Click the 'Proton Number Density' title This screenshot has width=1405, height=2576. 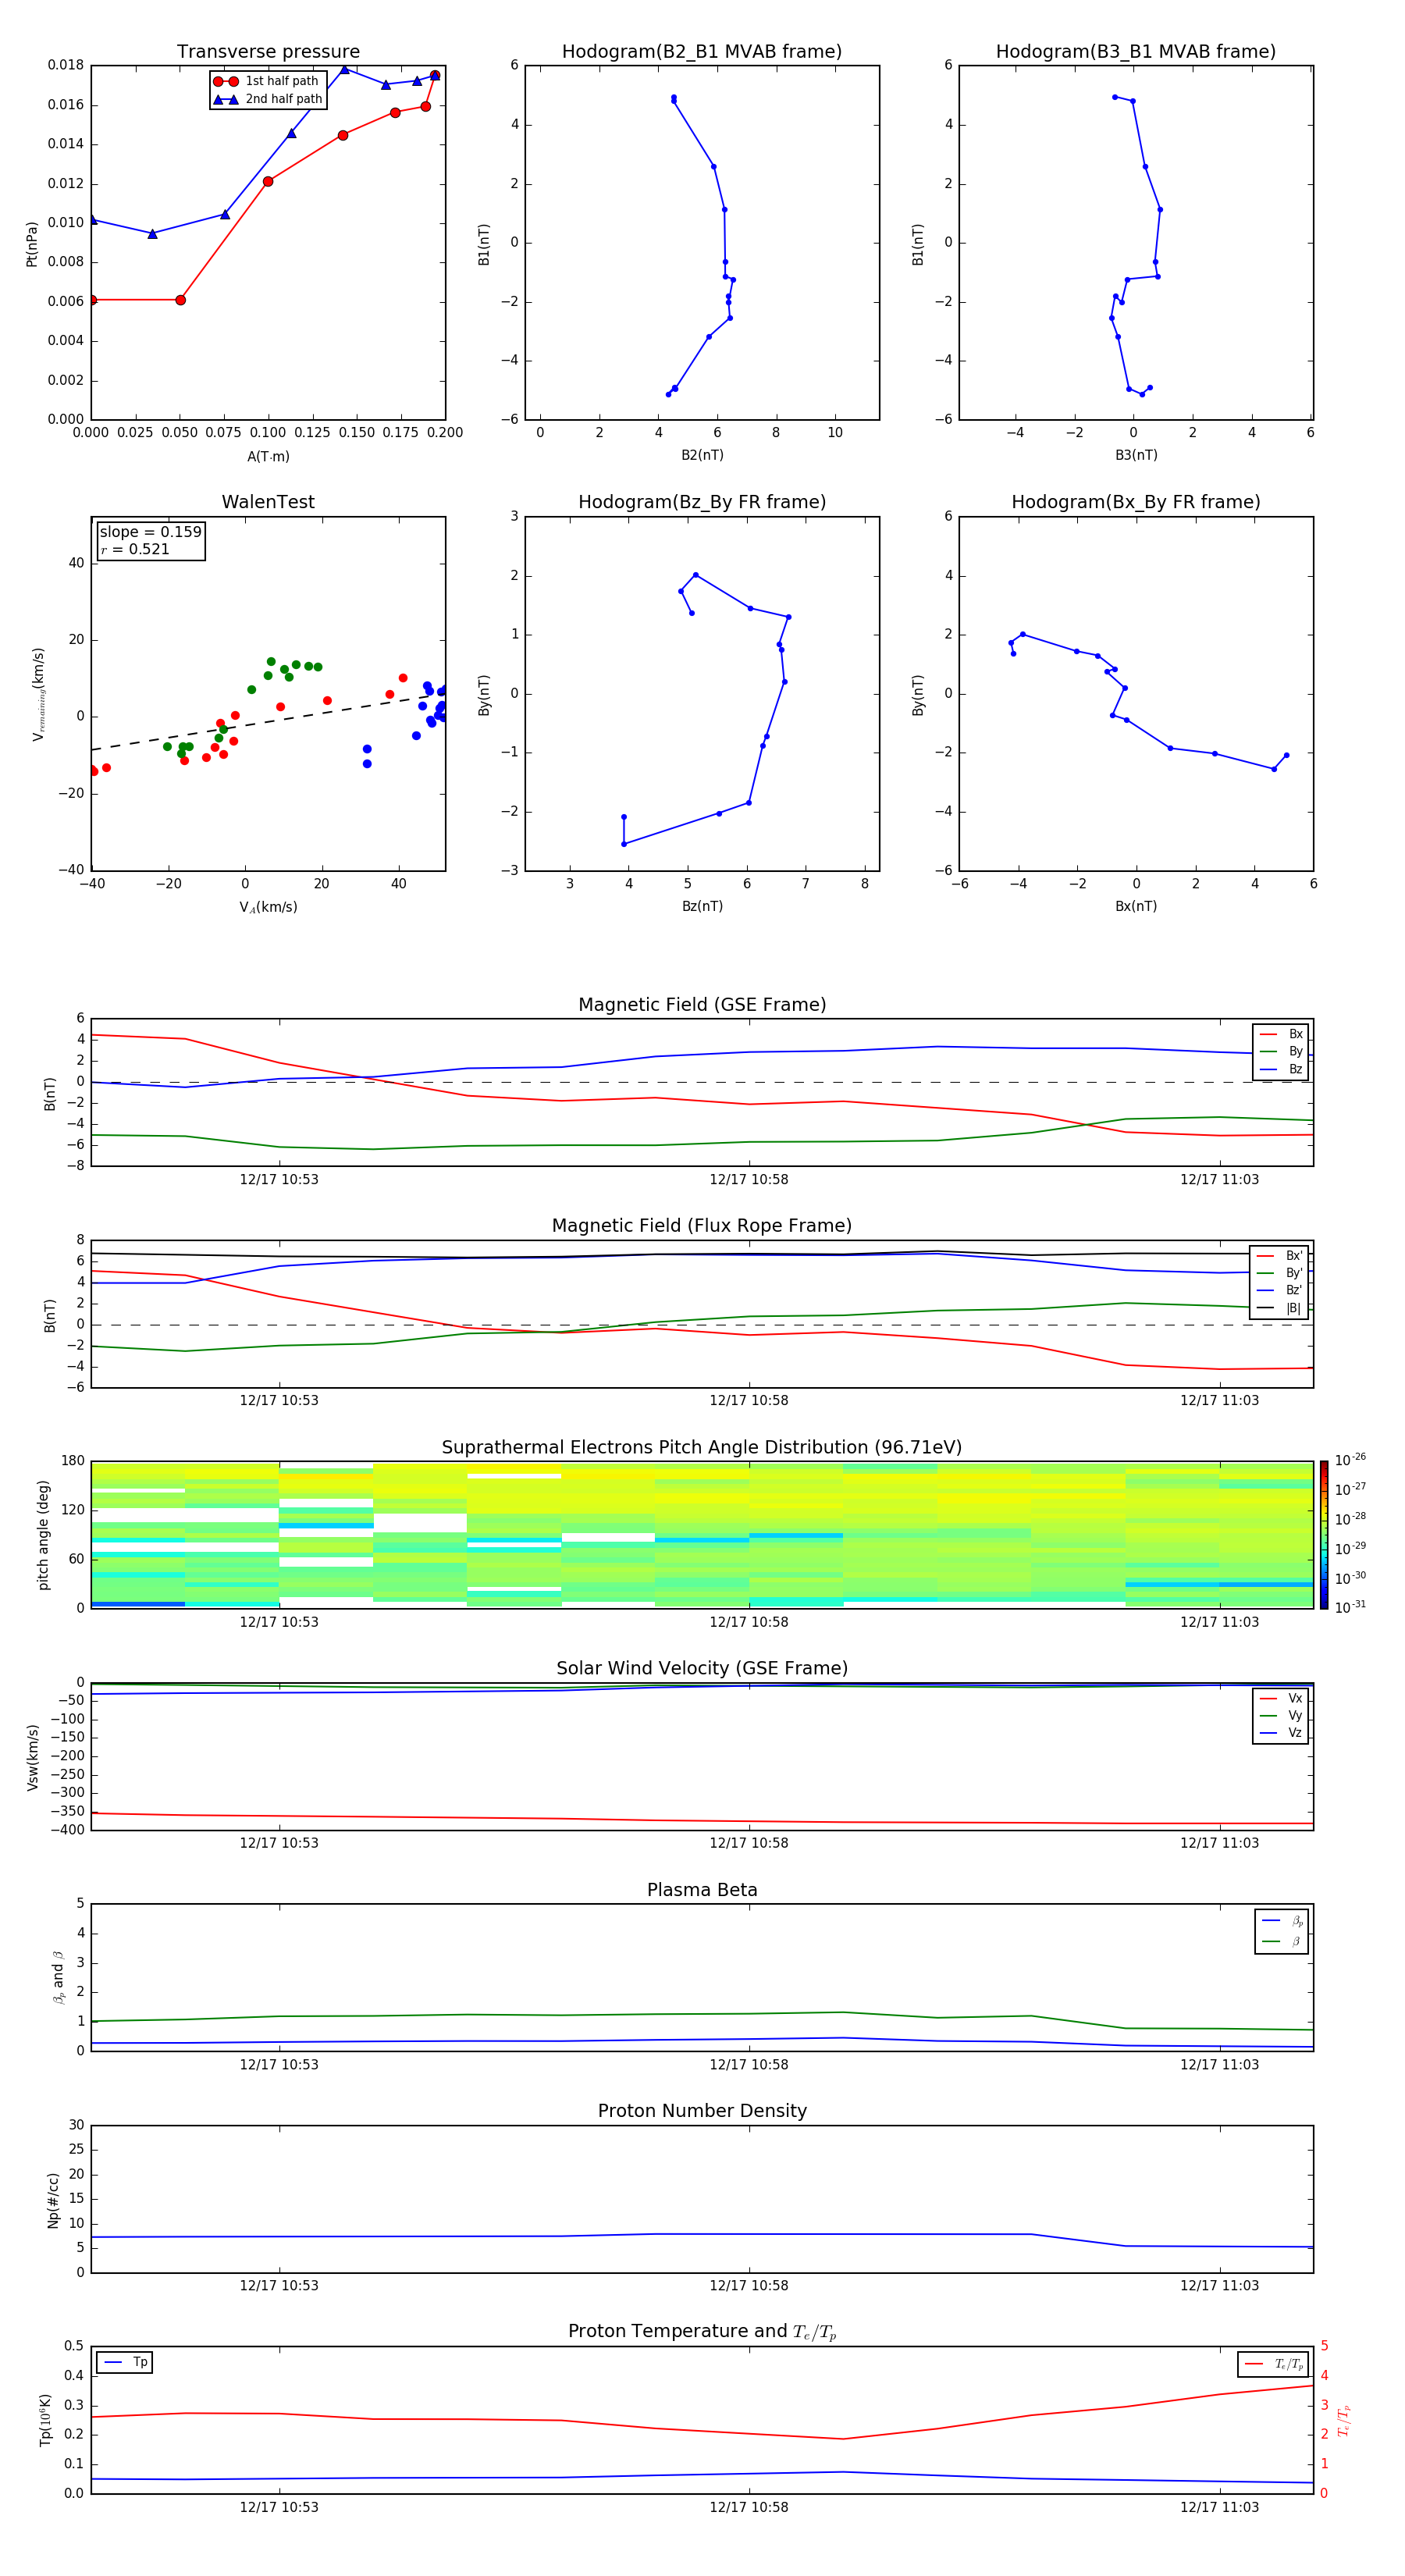tap(702, 2112)
